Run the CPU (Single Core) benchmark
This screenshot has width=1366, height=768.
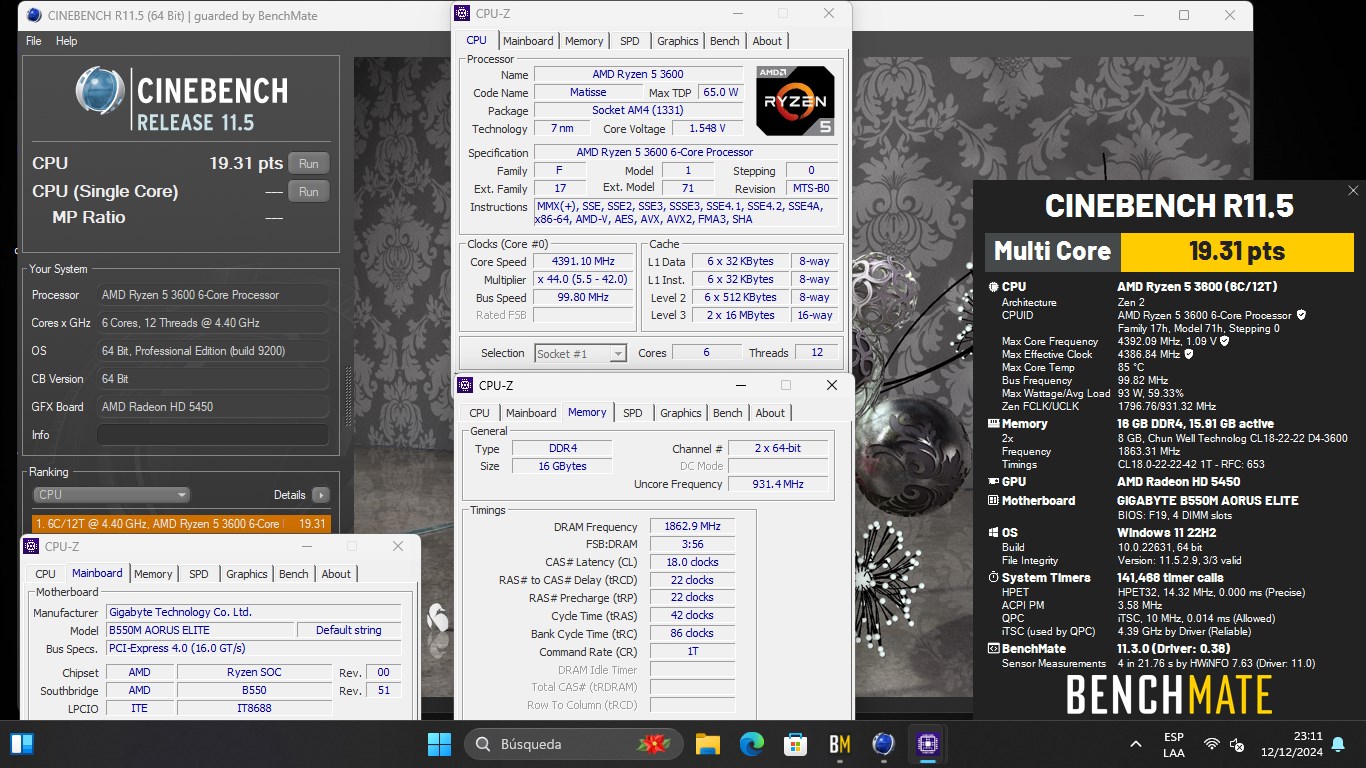(x=309, y=192)
